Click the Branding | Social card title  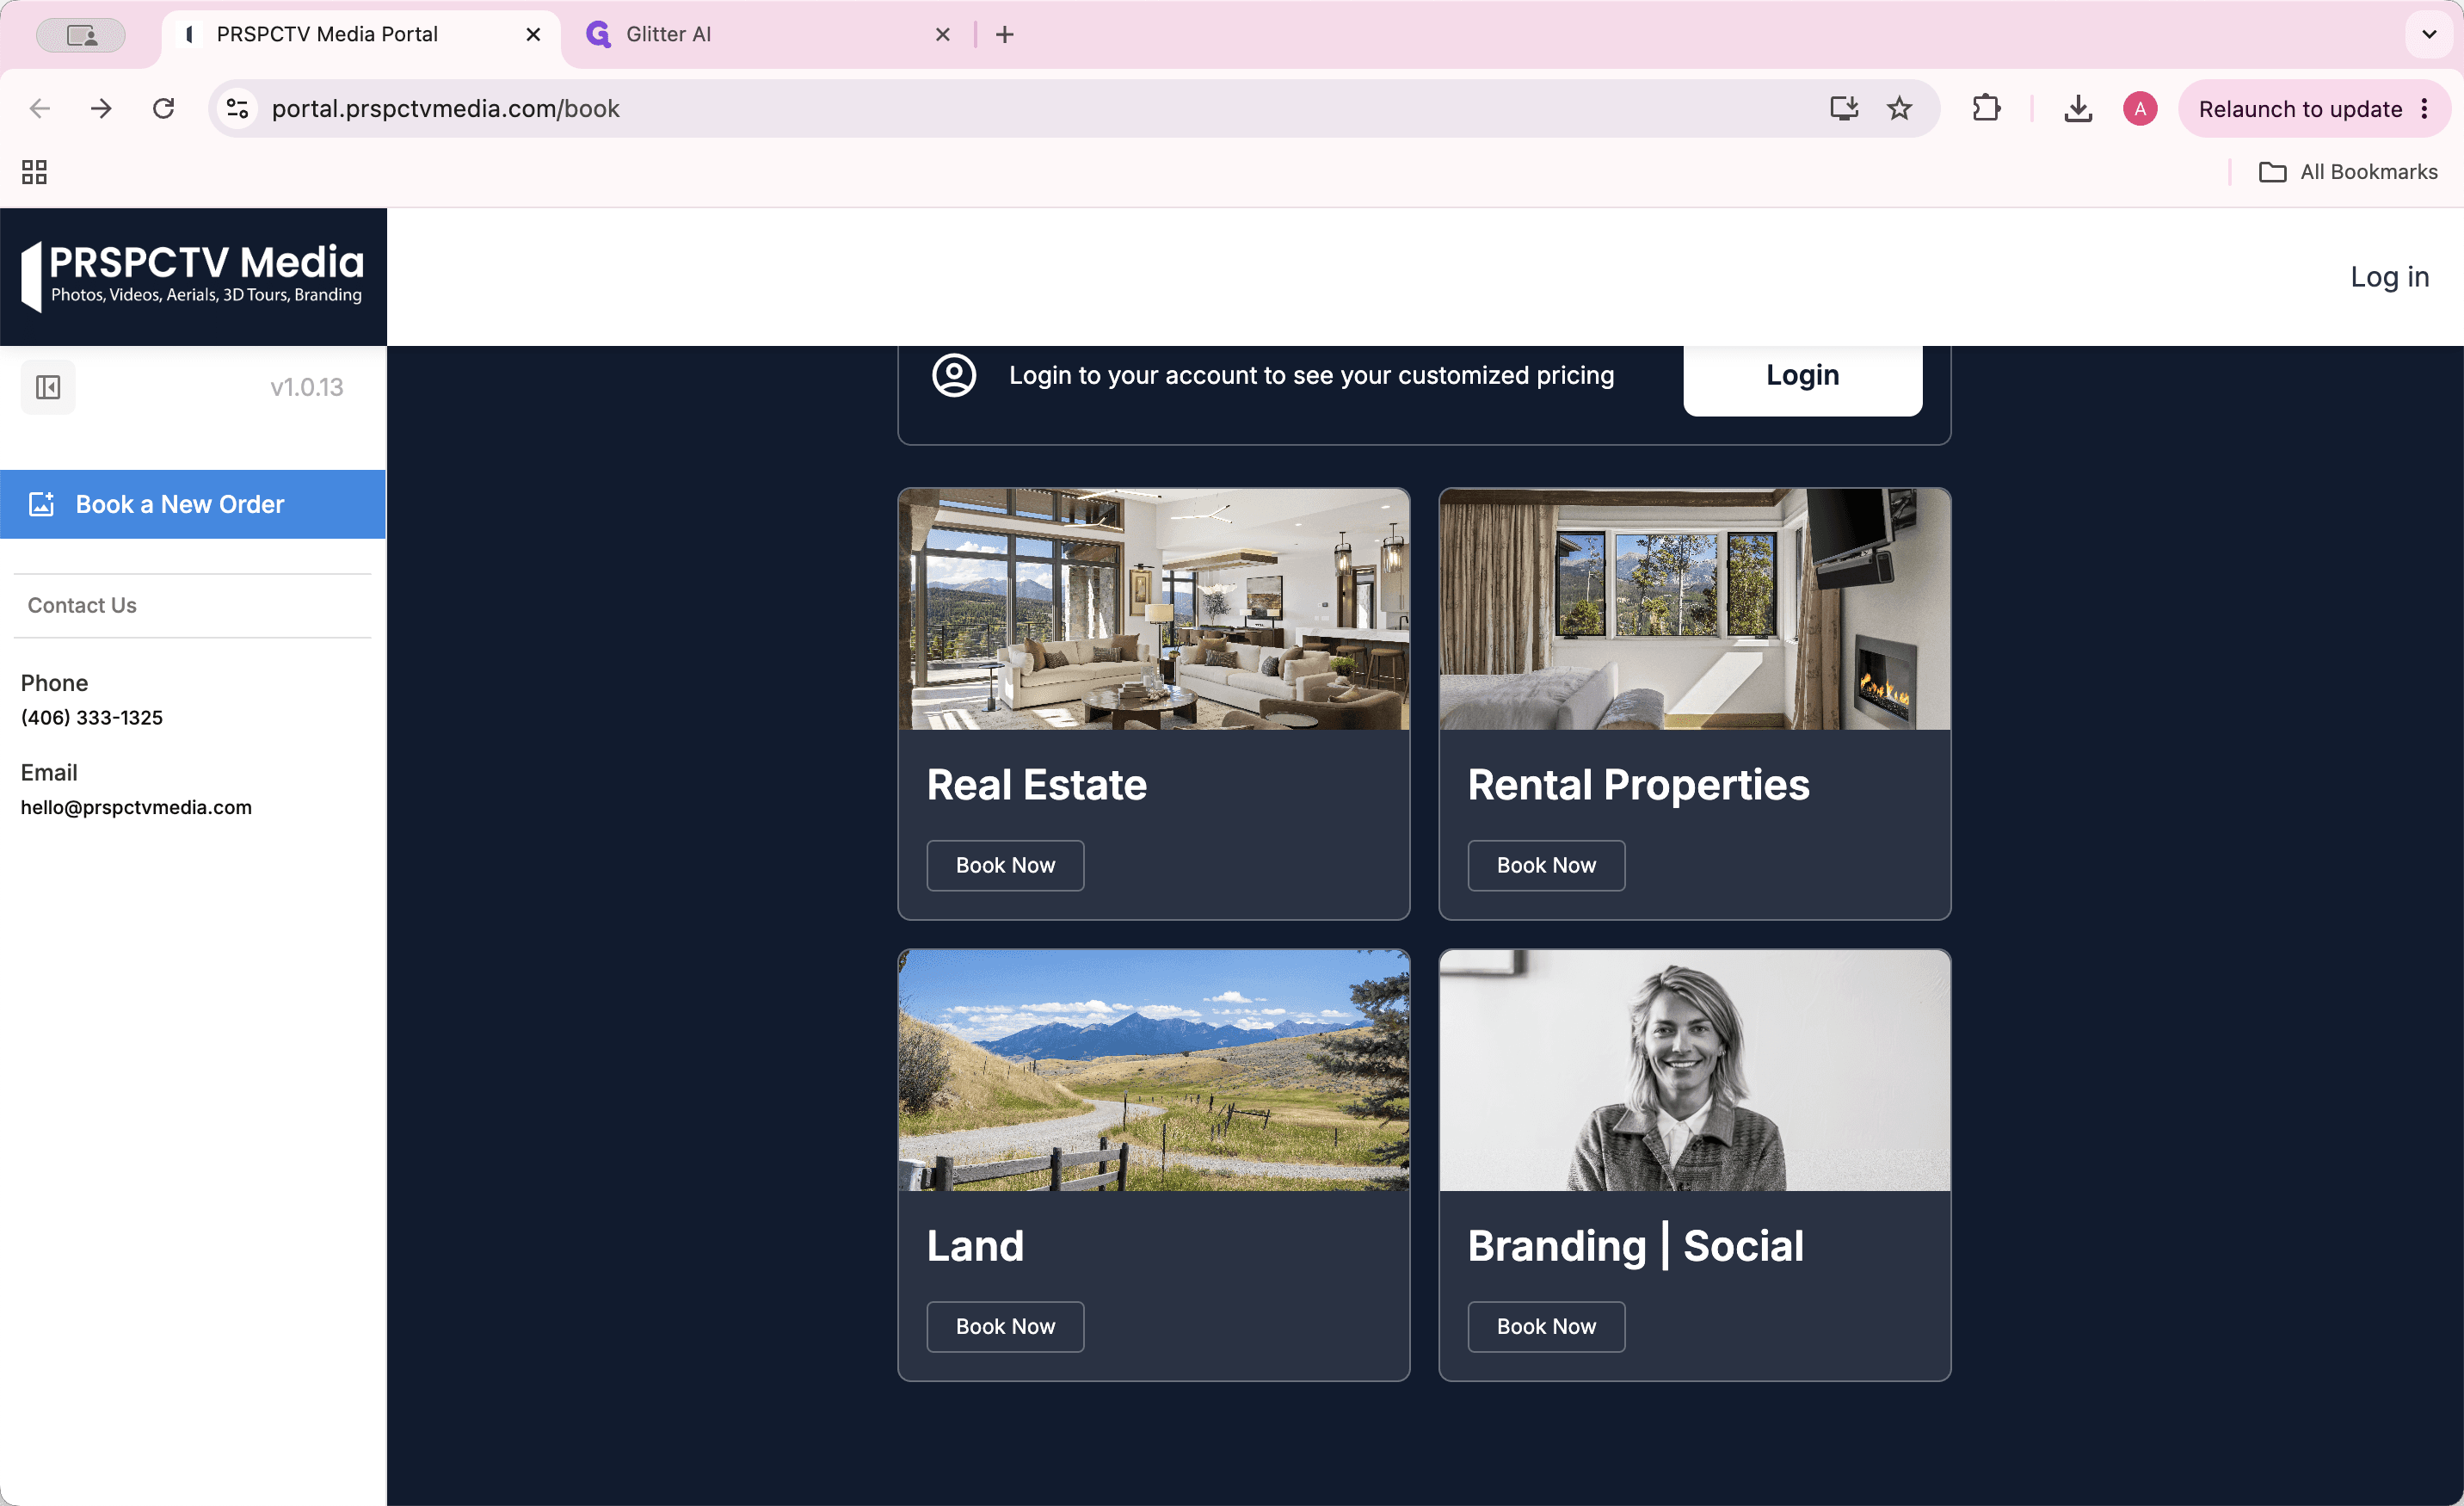[x=1636, y=1246]
